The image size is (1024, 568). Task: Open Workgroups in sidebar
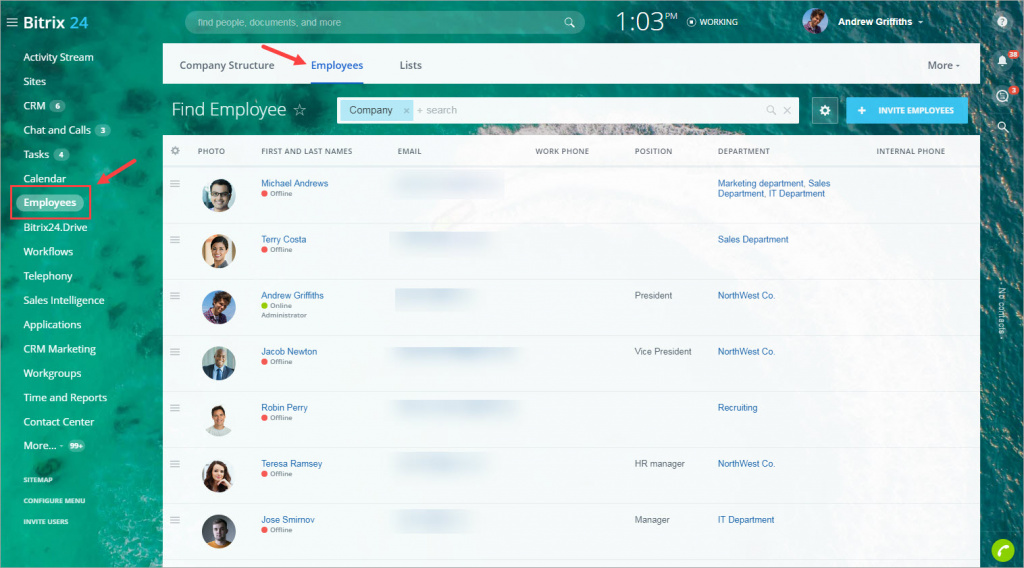pyautogui.click(x=52, y=373)
